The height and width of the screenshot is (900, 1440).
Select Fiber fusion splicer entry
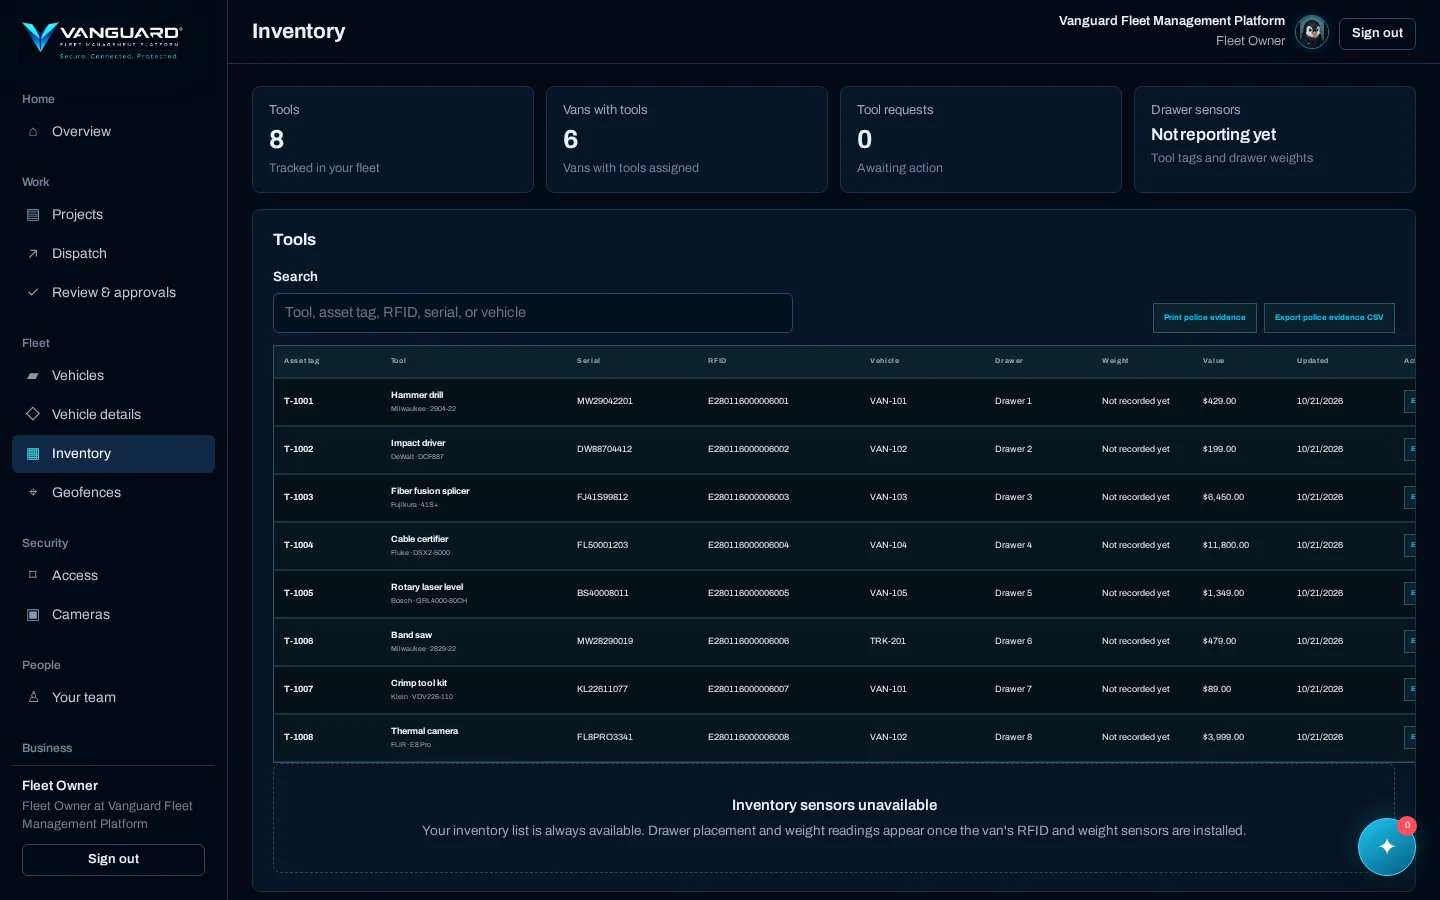tap(430, 491)
